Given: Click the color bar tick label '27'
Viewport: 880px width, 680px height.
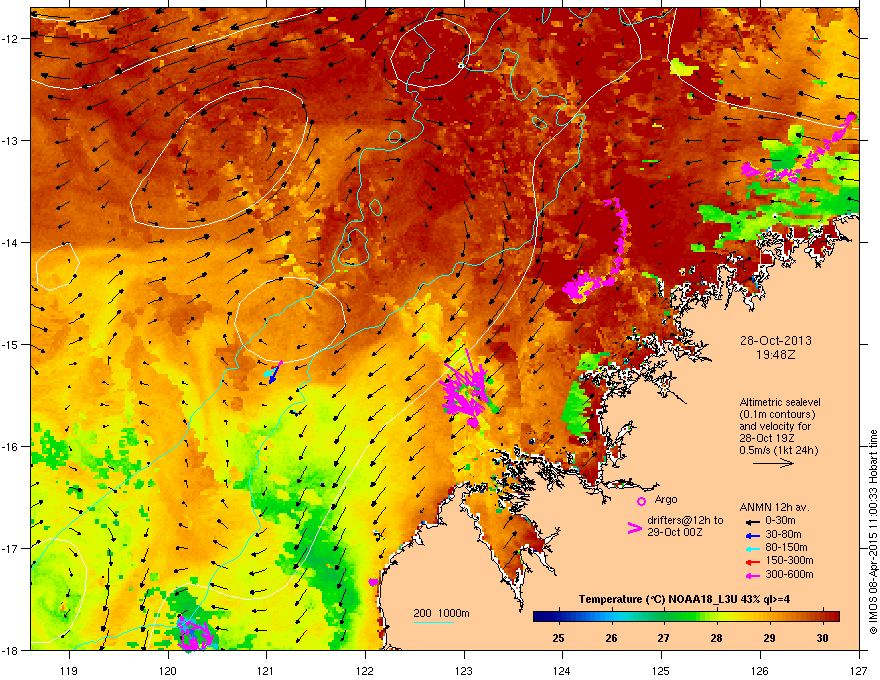Looking at the screenshot, I should (x=663, y=638).
